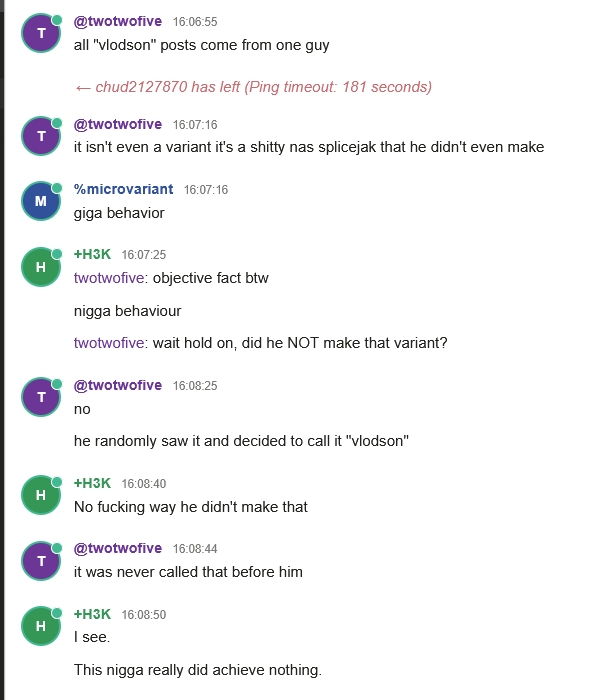Click microvariant's blue M avatar

41,201
